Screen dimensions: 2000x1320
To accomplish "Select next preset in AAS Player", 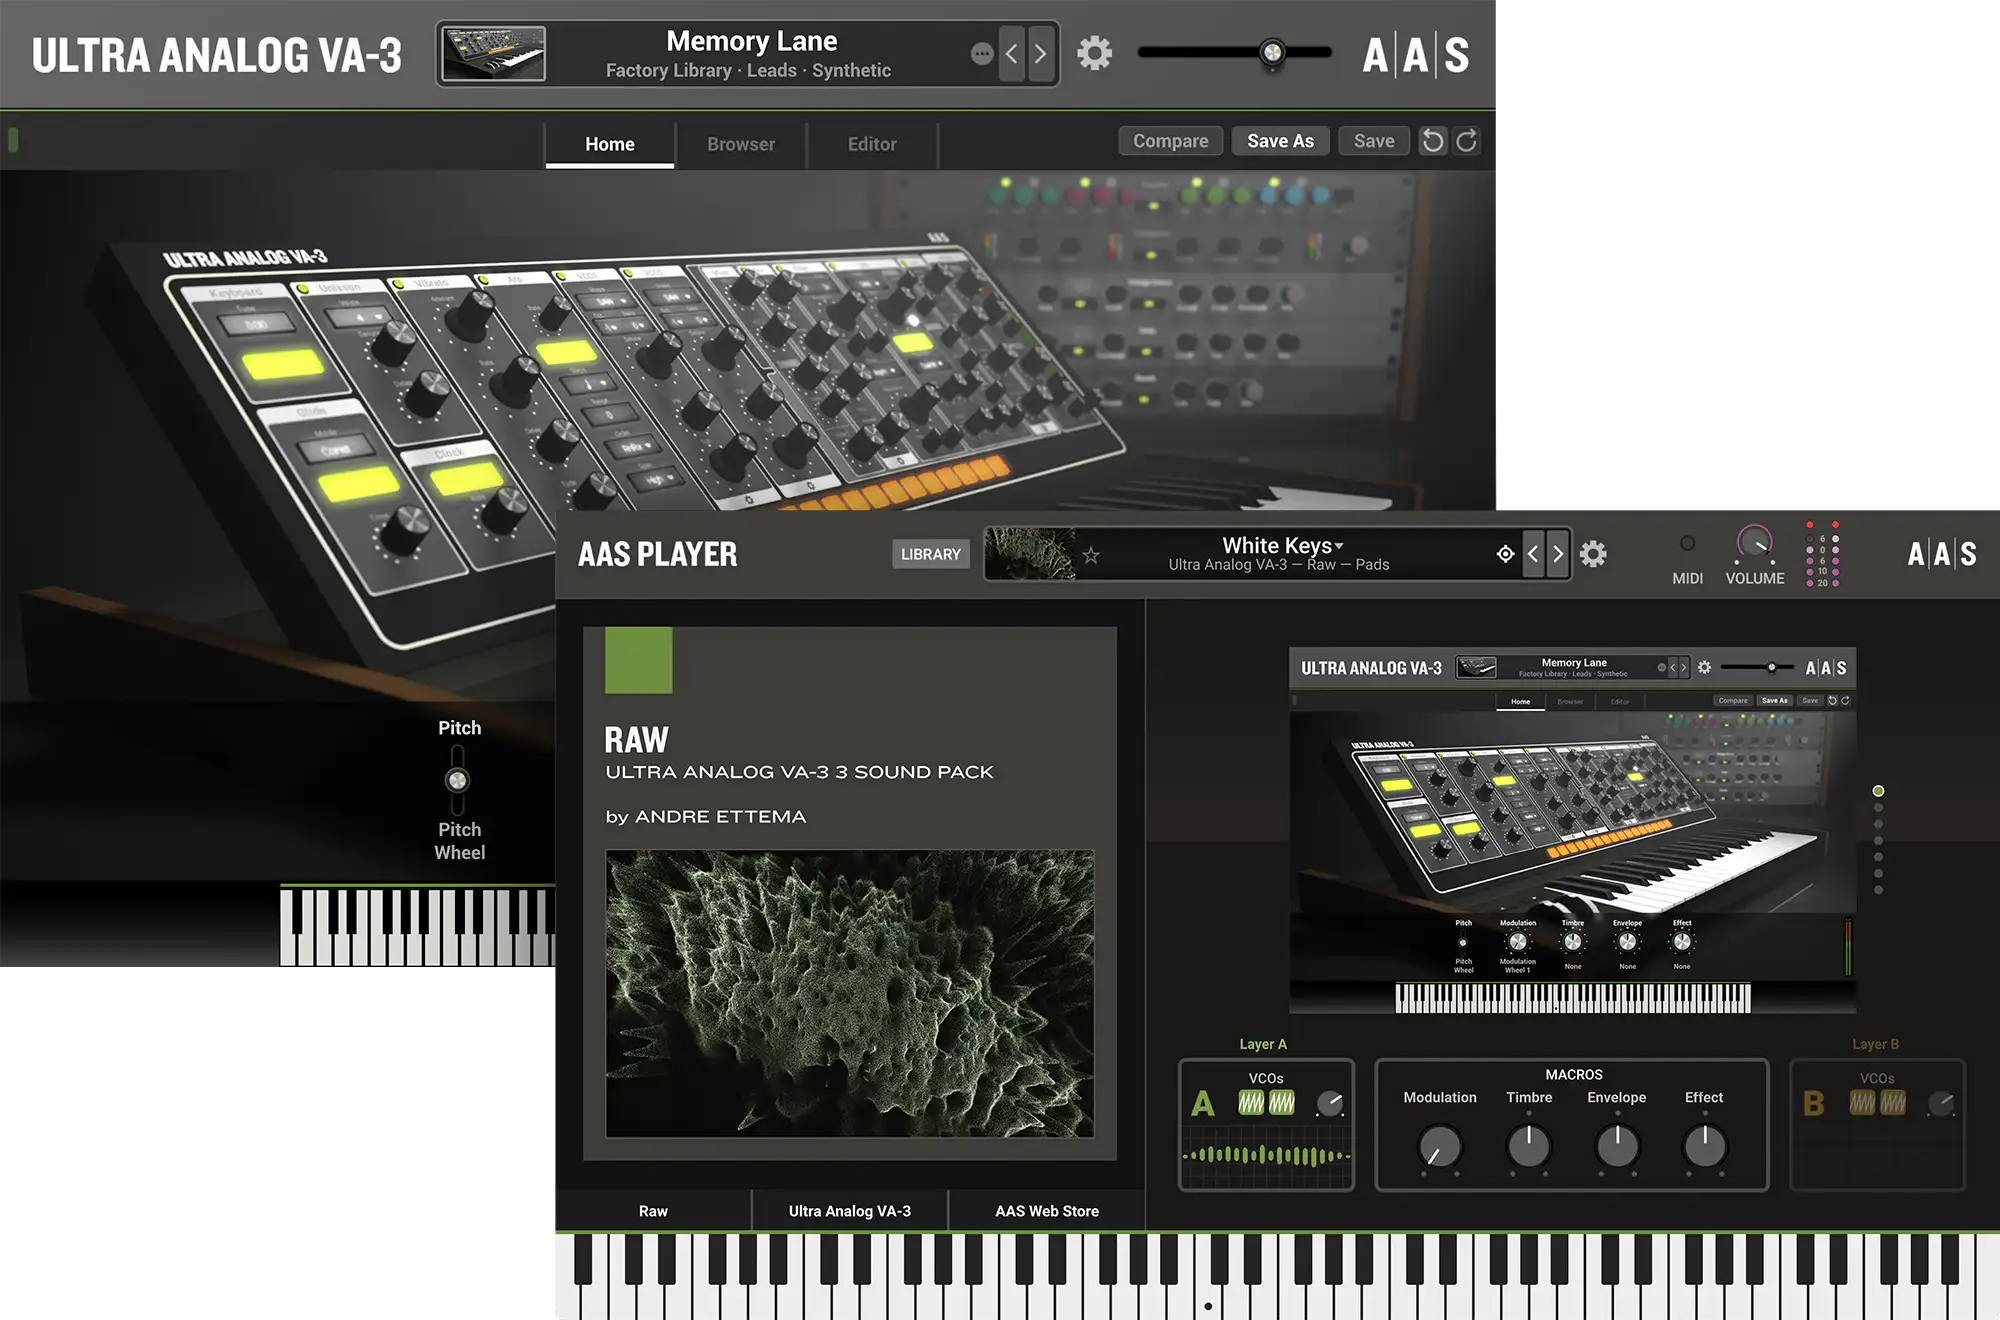I will pyautogui.click(x=1557, y=554).
